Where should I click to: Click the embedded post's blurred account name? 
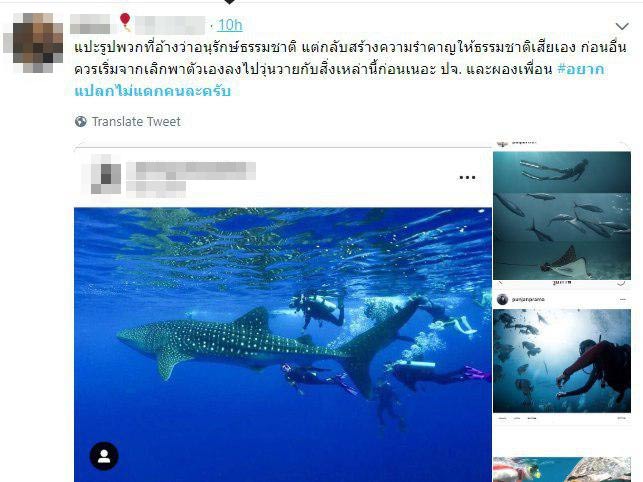click(x=191, y=171)
